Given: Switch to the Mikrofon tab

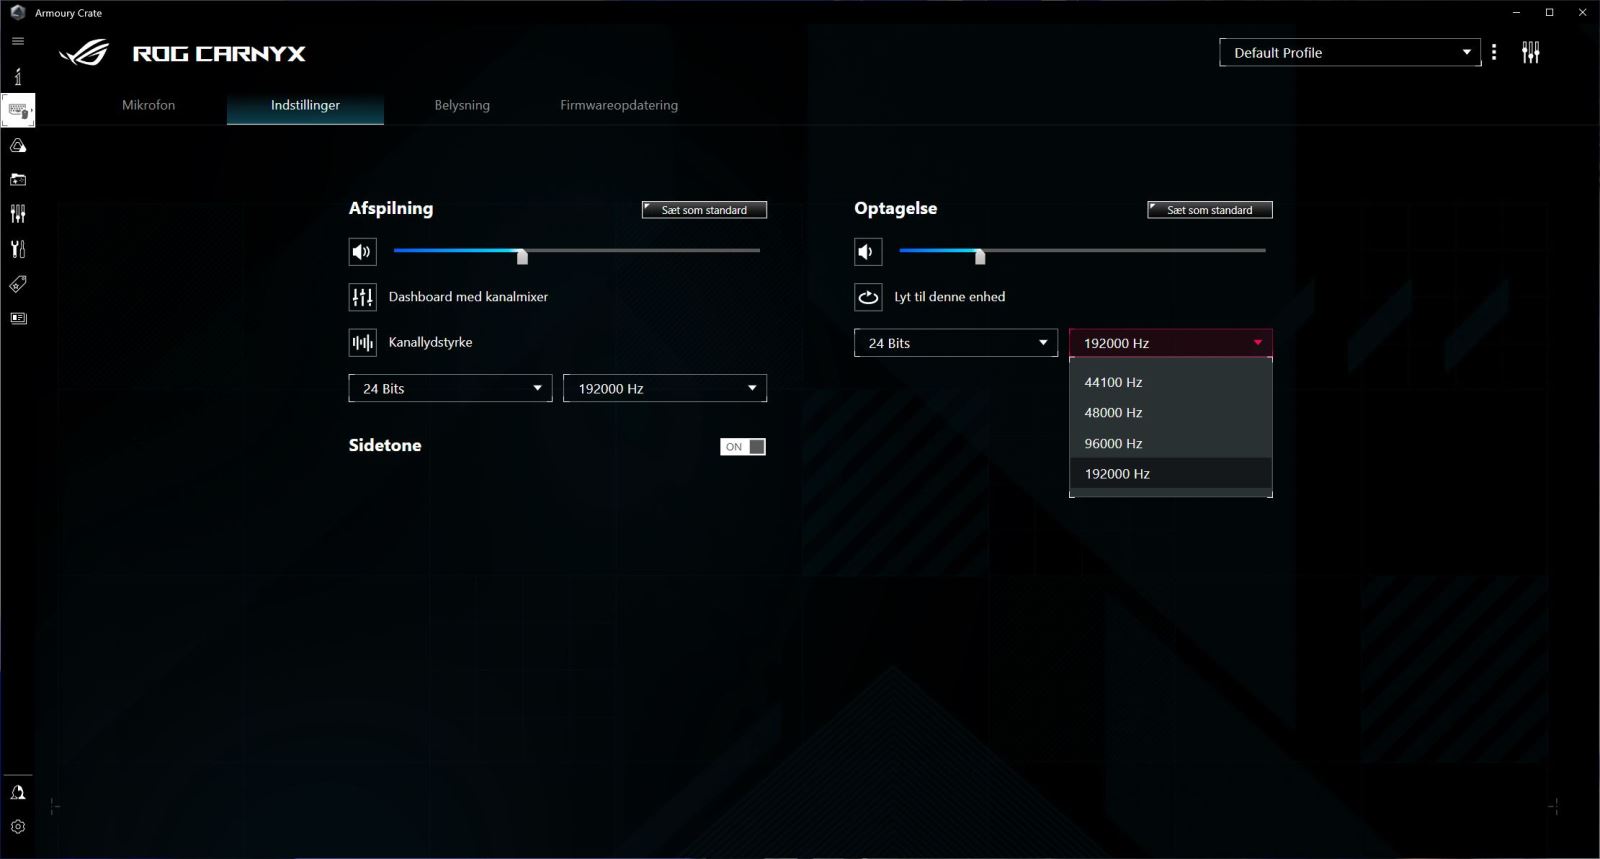Looking at the screenshot, I should 148,105.
